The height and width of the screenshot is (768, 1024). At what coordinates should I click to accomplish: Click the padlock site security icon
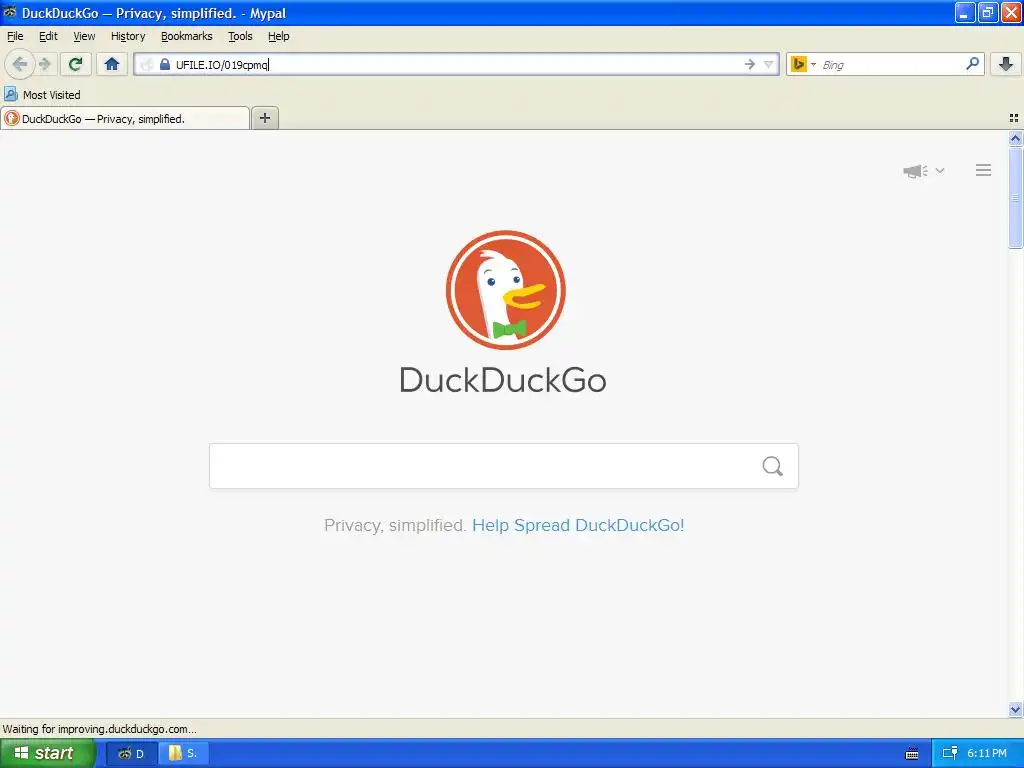tap(165, 64)
